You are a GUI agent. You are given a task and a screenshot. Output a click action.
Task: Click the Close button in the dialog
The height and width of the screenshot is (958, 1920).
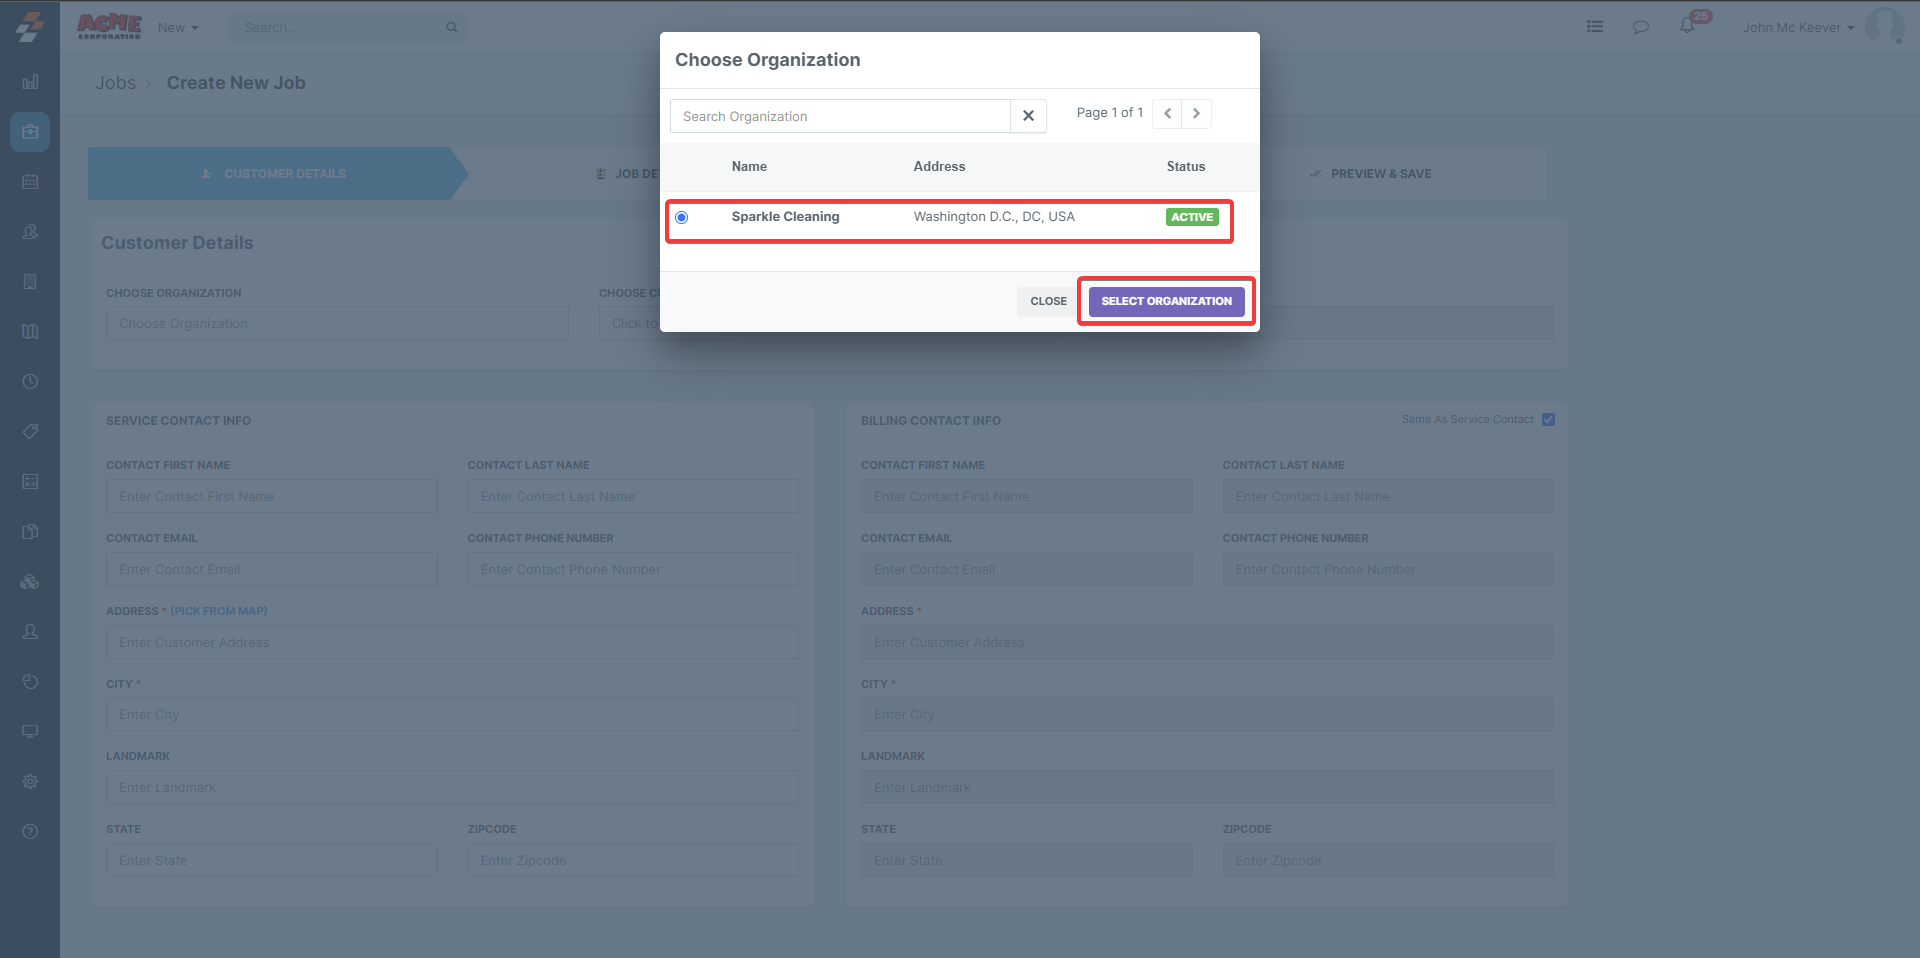(x=1048, y=301)
